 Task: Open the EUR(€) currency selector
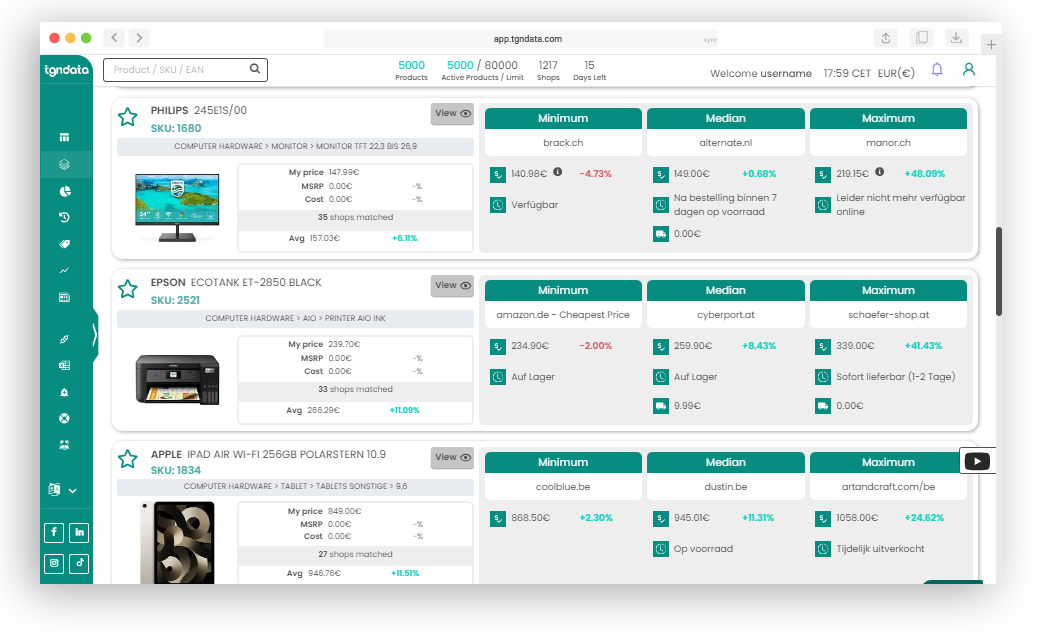pos(896,73)
